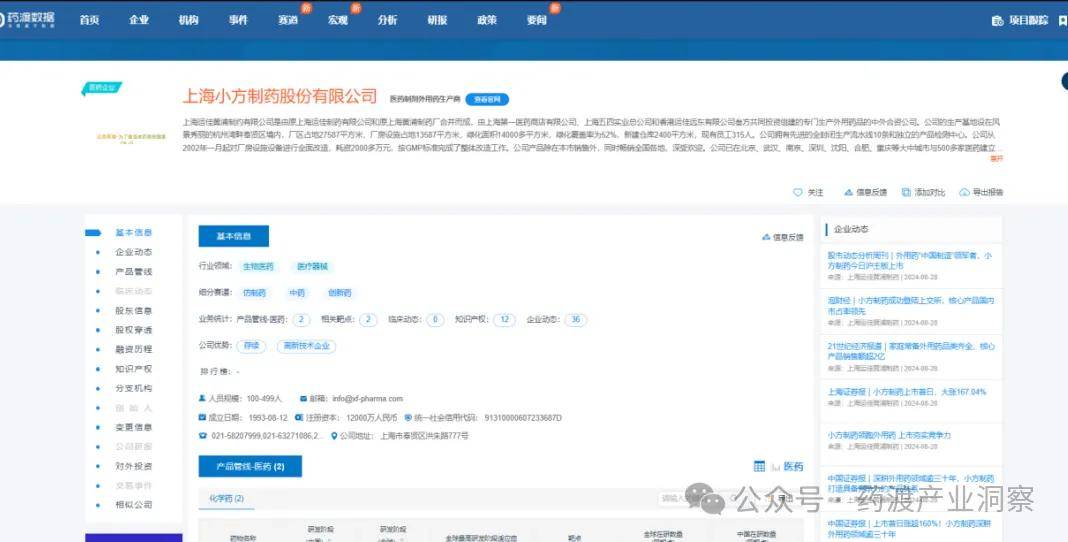
Task: Click the 查看官网 button
Action: pos(487,99)
